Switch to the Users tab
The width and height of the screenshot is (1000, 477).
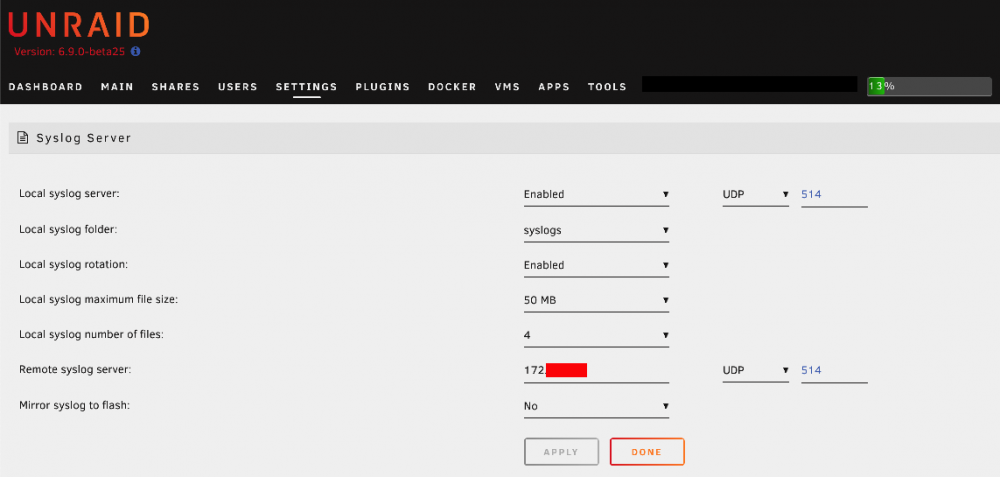[238, 87]
